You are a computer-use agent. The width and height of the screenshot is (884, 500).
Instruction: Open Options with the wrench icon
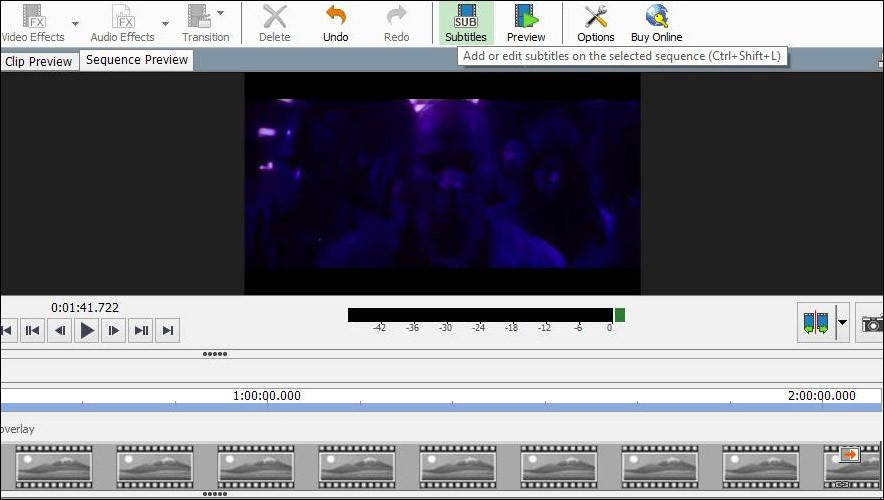[596, 23]
